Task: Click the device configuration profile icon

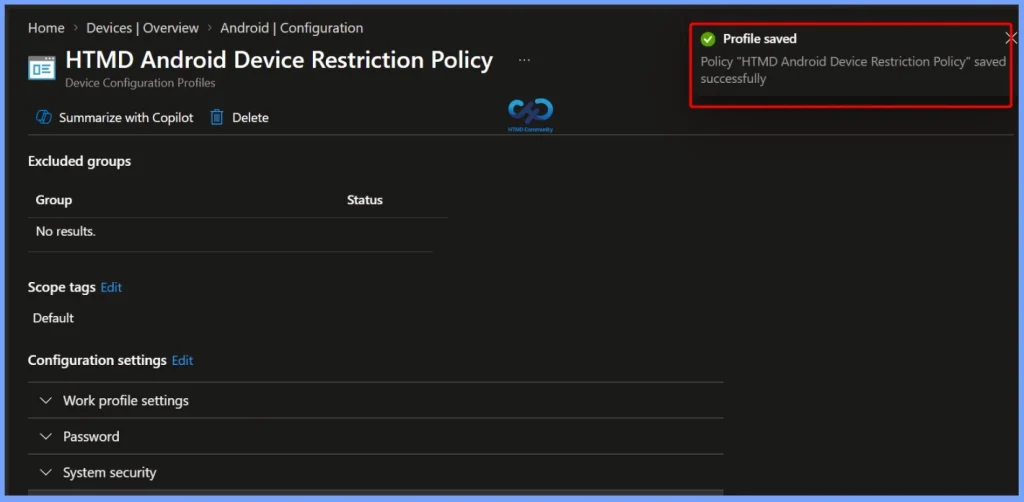Action: coord(42,68)
